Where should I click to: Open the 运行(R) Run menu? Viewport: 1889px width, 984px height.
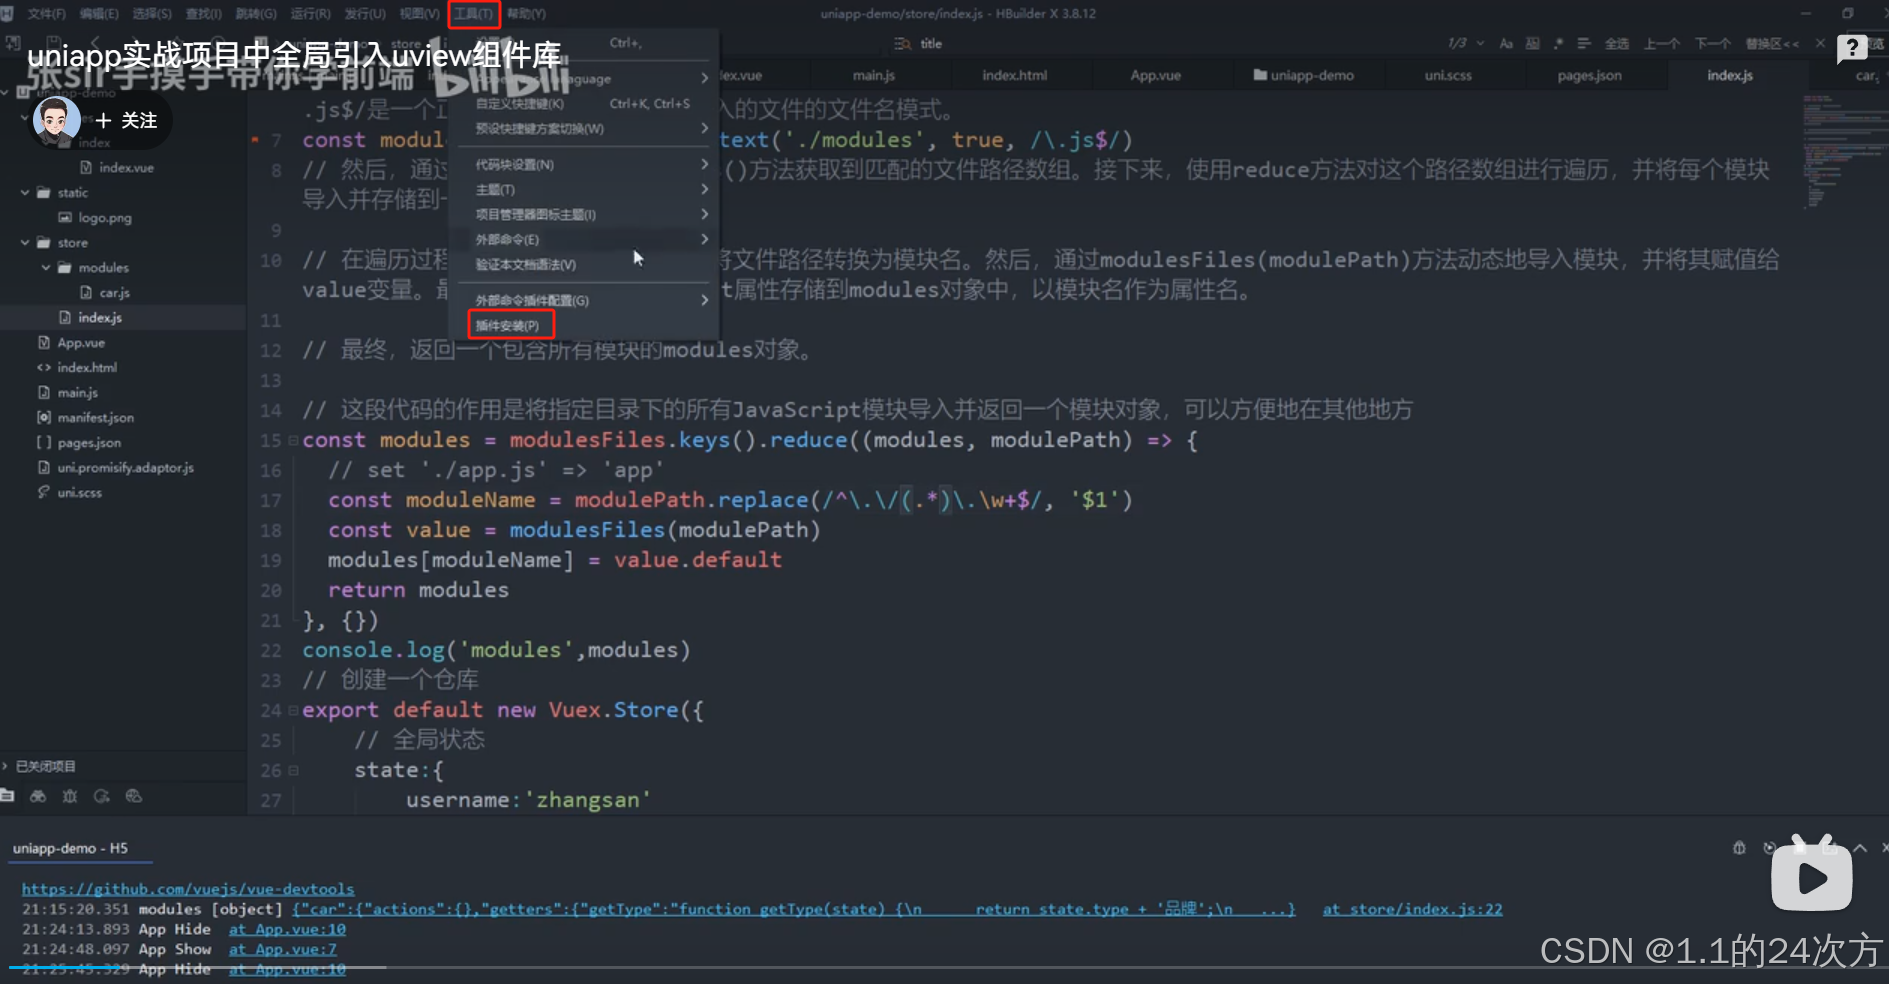click(x=310, y=14)
